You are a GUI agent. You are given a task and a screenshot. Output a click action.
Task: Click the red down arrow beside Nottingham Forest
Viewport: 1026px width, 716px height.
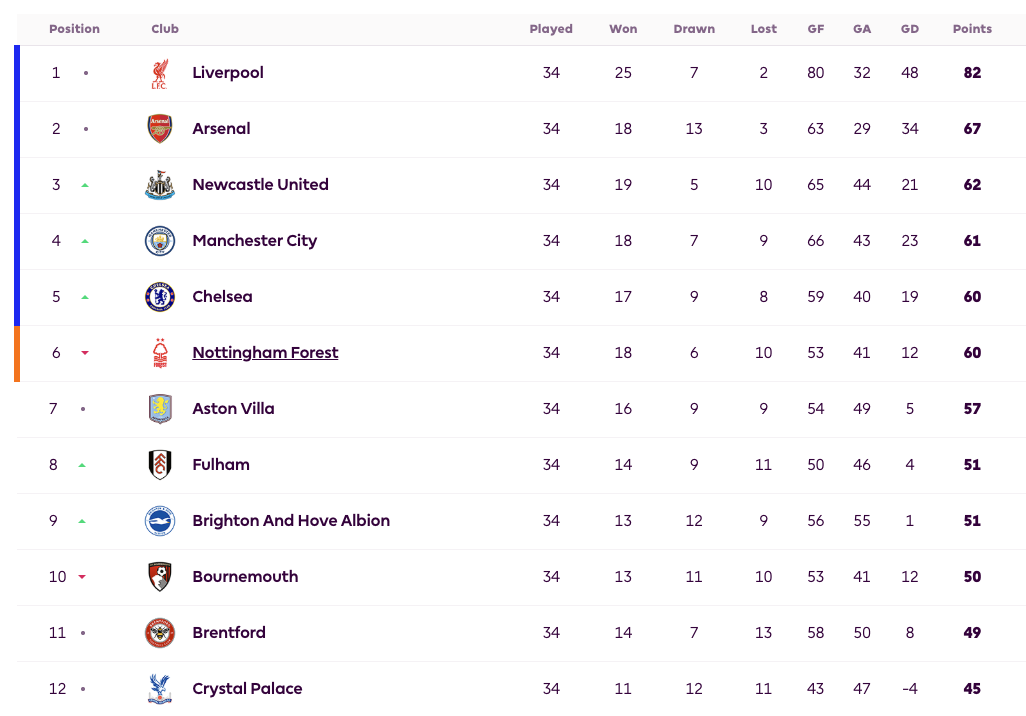tap(84, 353)
